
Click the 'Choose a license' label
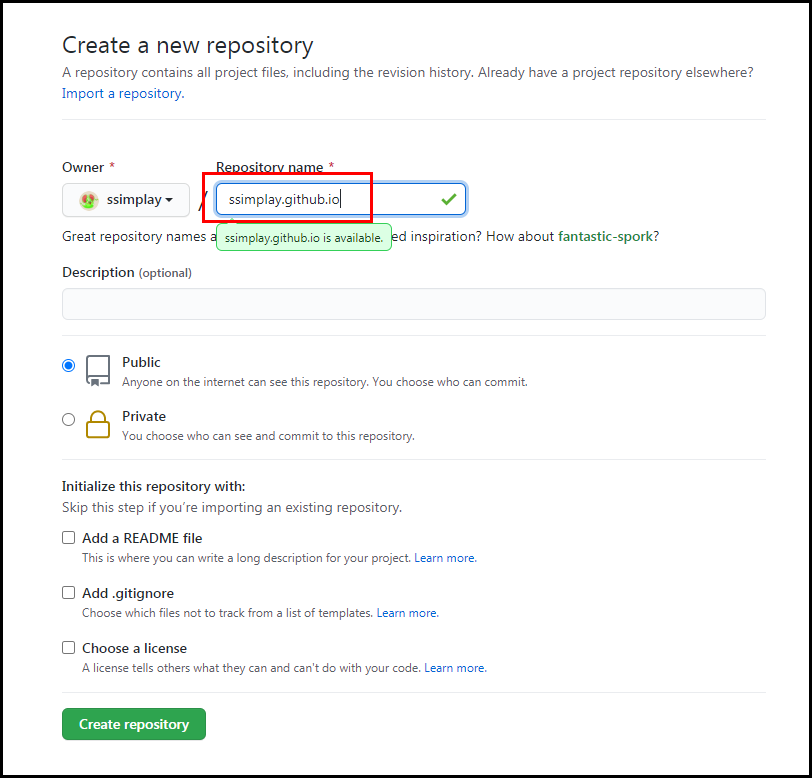point(135,649)
